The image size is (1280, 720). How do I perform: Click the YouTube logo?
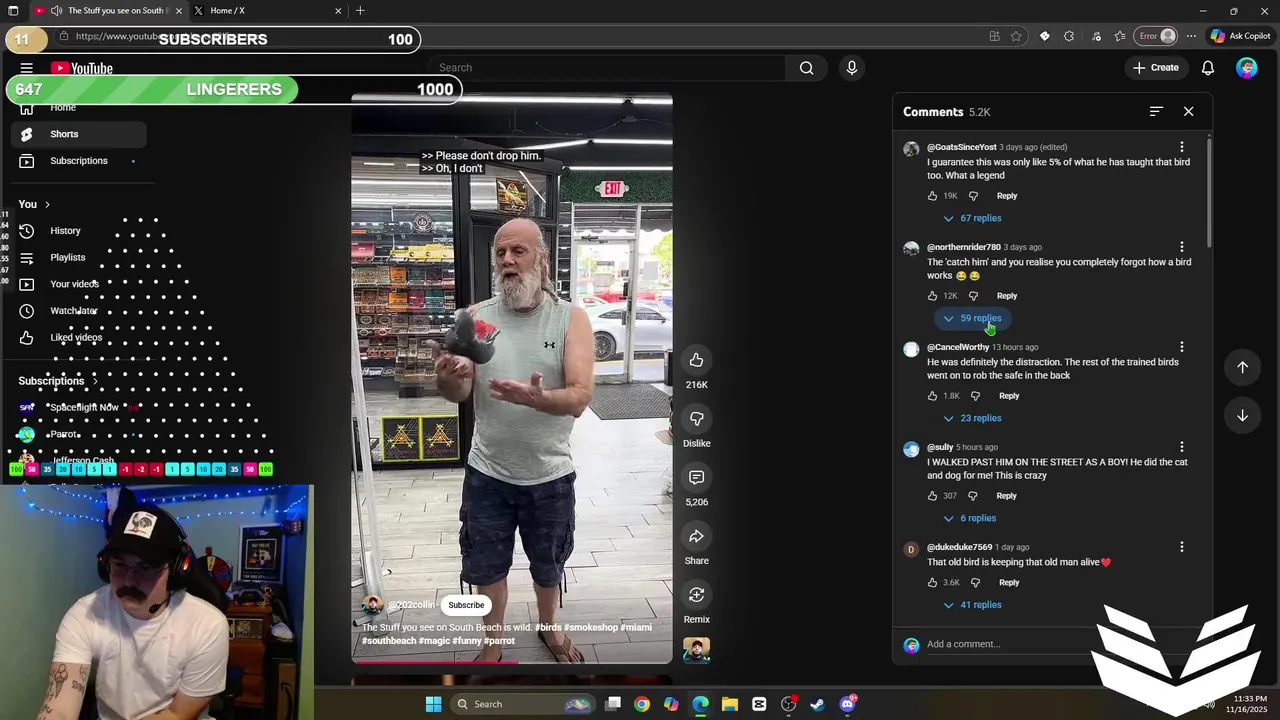(x=82, y=68)
